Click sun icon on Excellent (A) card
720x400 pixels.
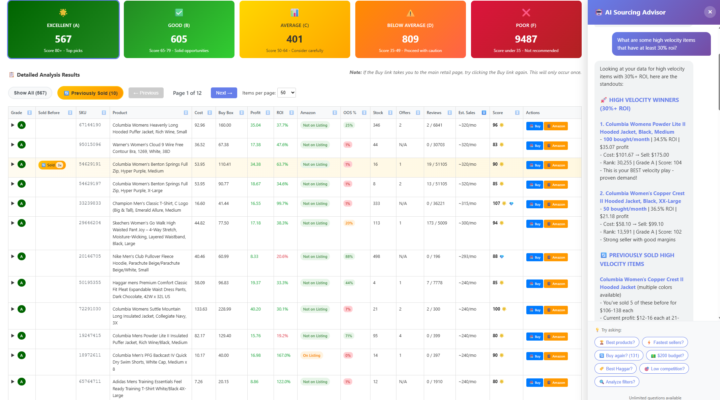pyautogui.click(x=63, y=12)
